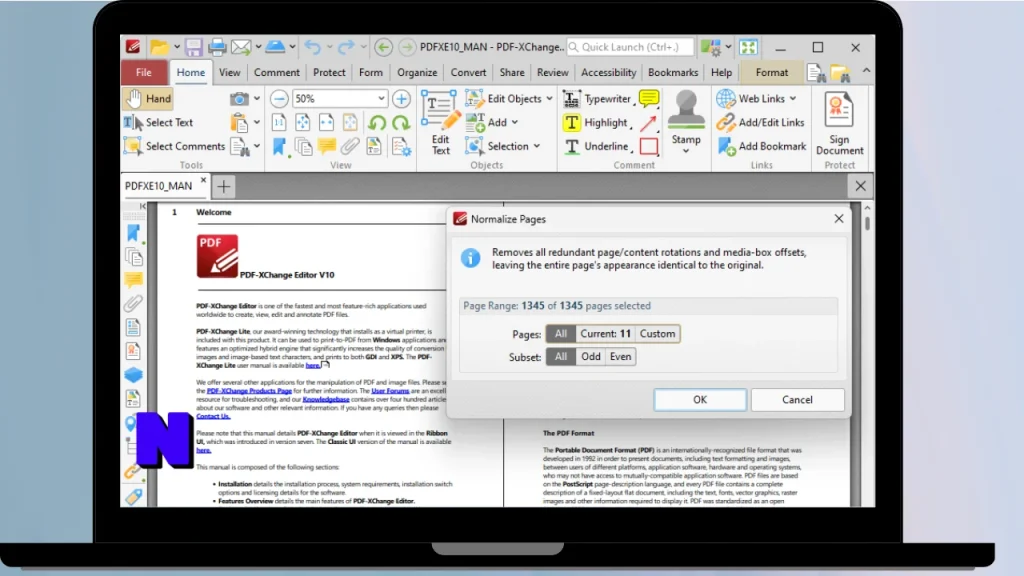Expand the Open folder dropdown arrow
This screenshot has width=1024, height=576.
(176, 47)
